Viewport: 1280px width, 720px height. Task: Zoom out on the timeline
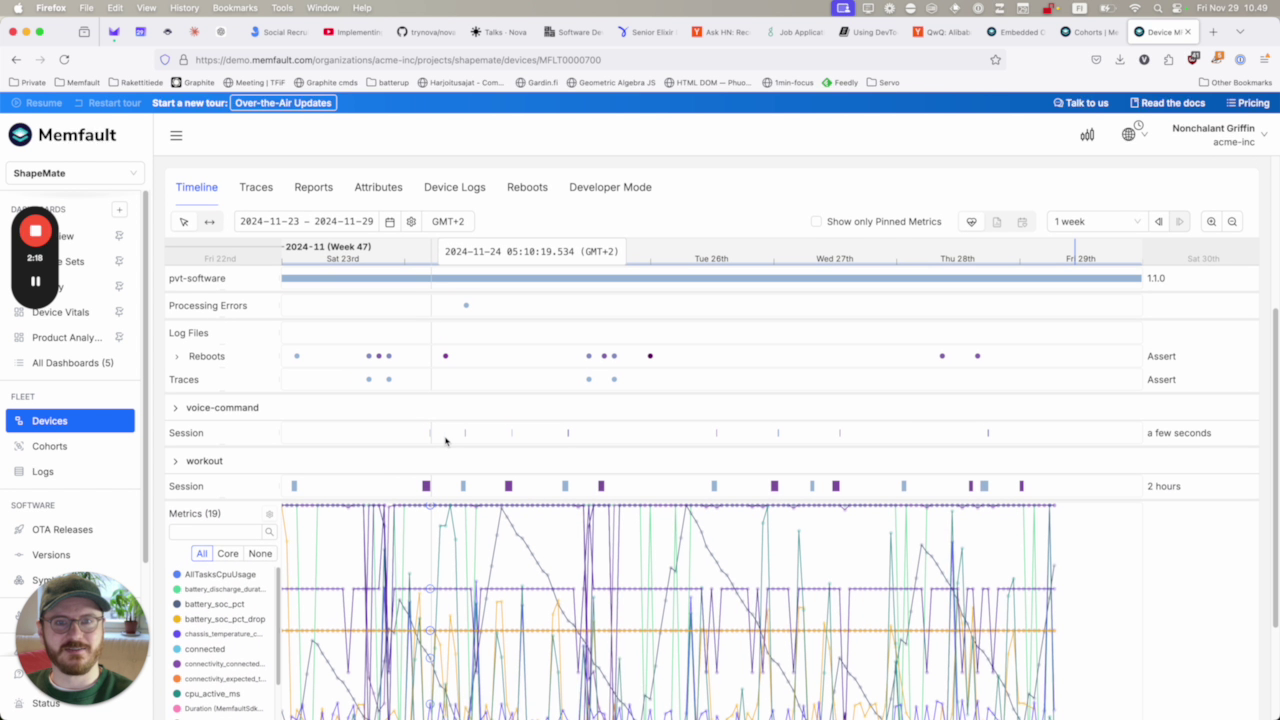click(1232, 222)
